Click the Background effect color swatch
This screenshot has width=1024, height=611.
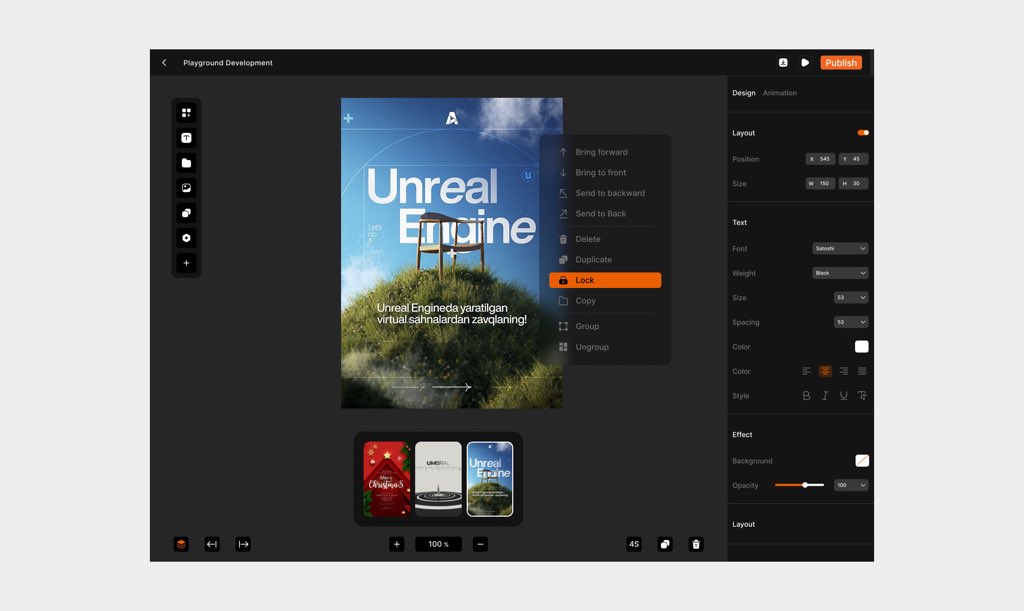[x=861, y=461]
